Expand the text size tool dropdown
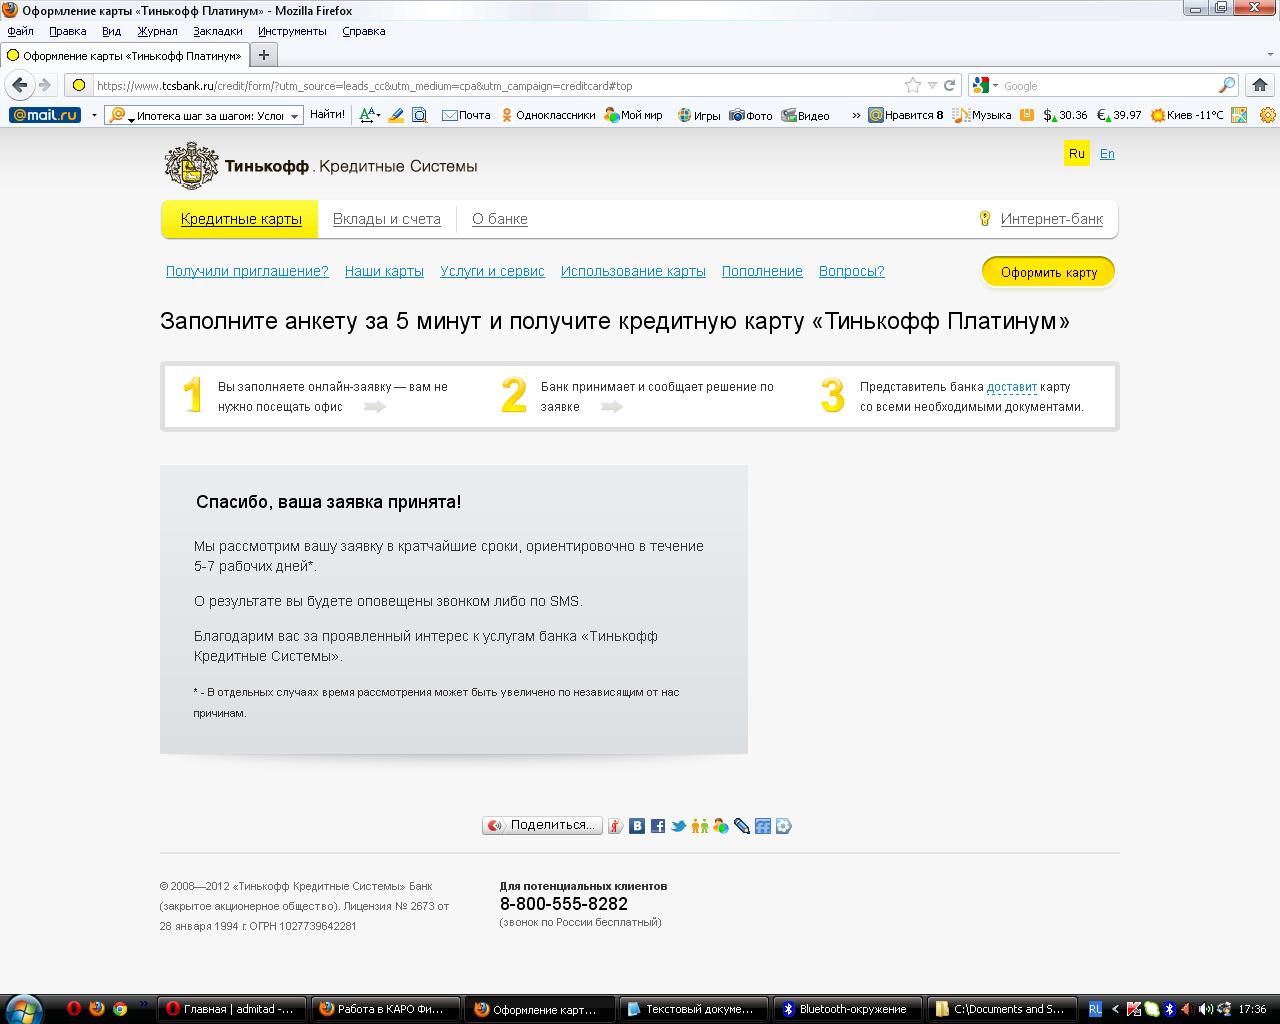Image resolution: width=1280 pixels, height=1024 pixels. [377, 116]
